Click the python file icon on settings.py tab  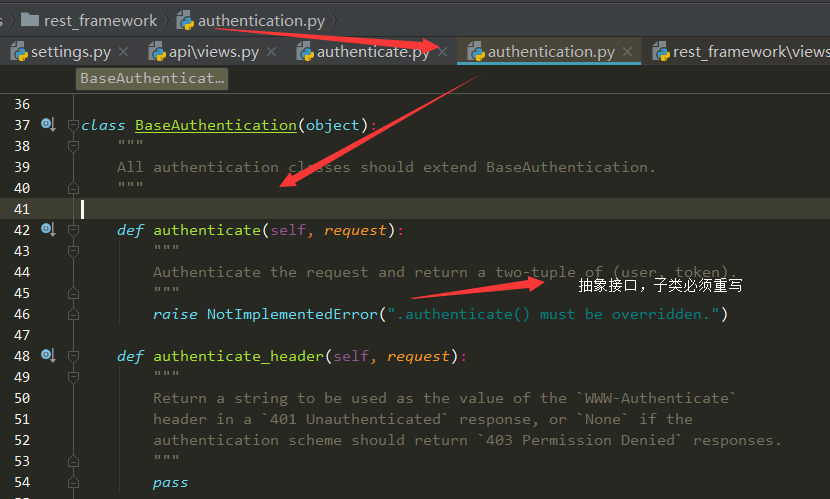tap(20, 52)
